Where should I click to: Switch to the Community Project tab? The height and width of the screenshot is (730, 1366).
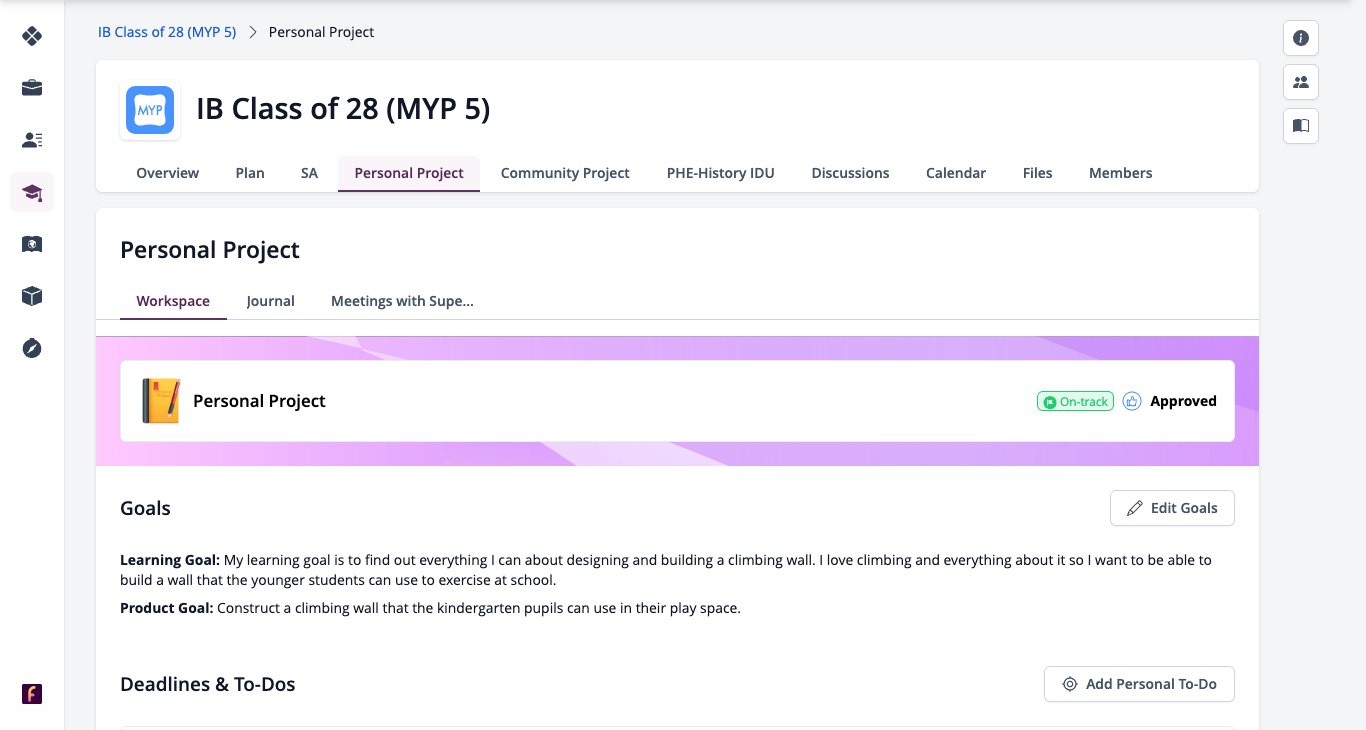click(565, 173)
